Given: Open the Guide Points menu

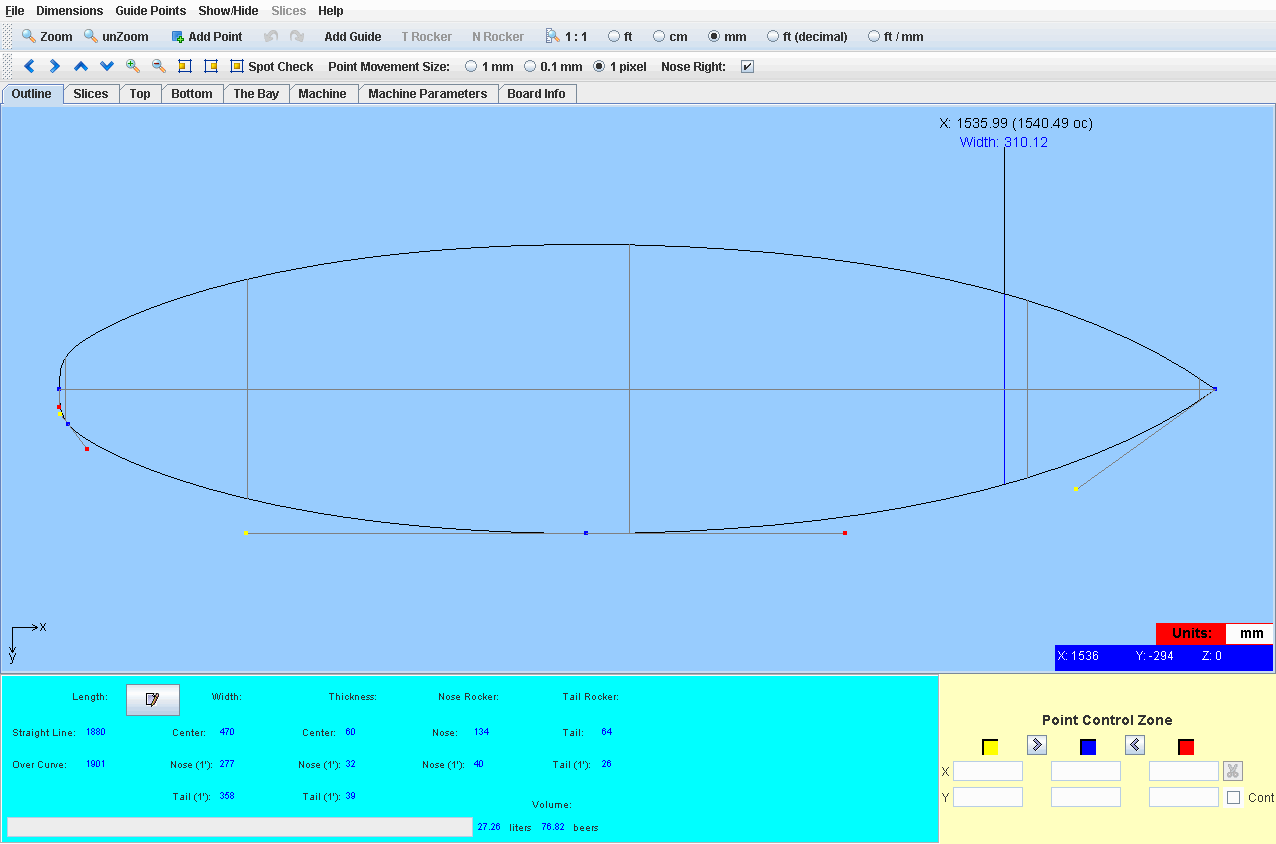Looking at the screenshot, I should coord(150,11).
